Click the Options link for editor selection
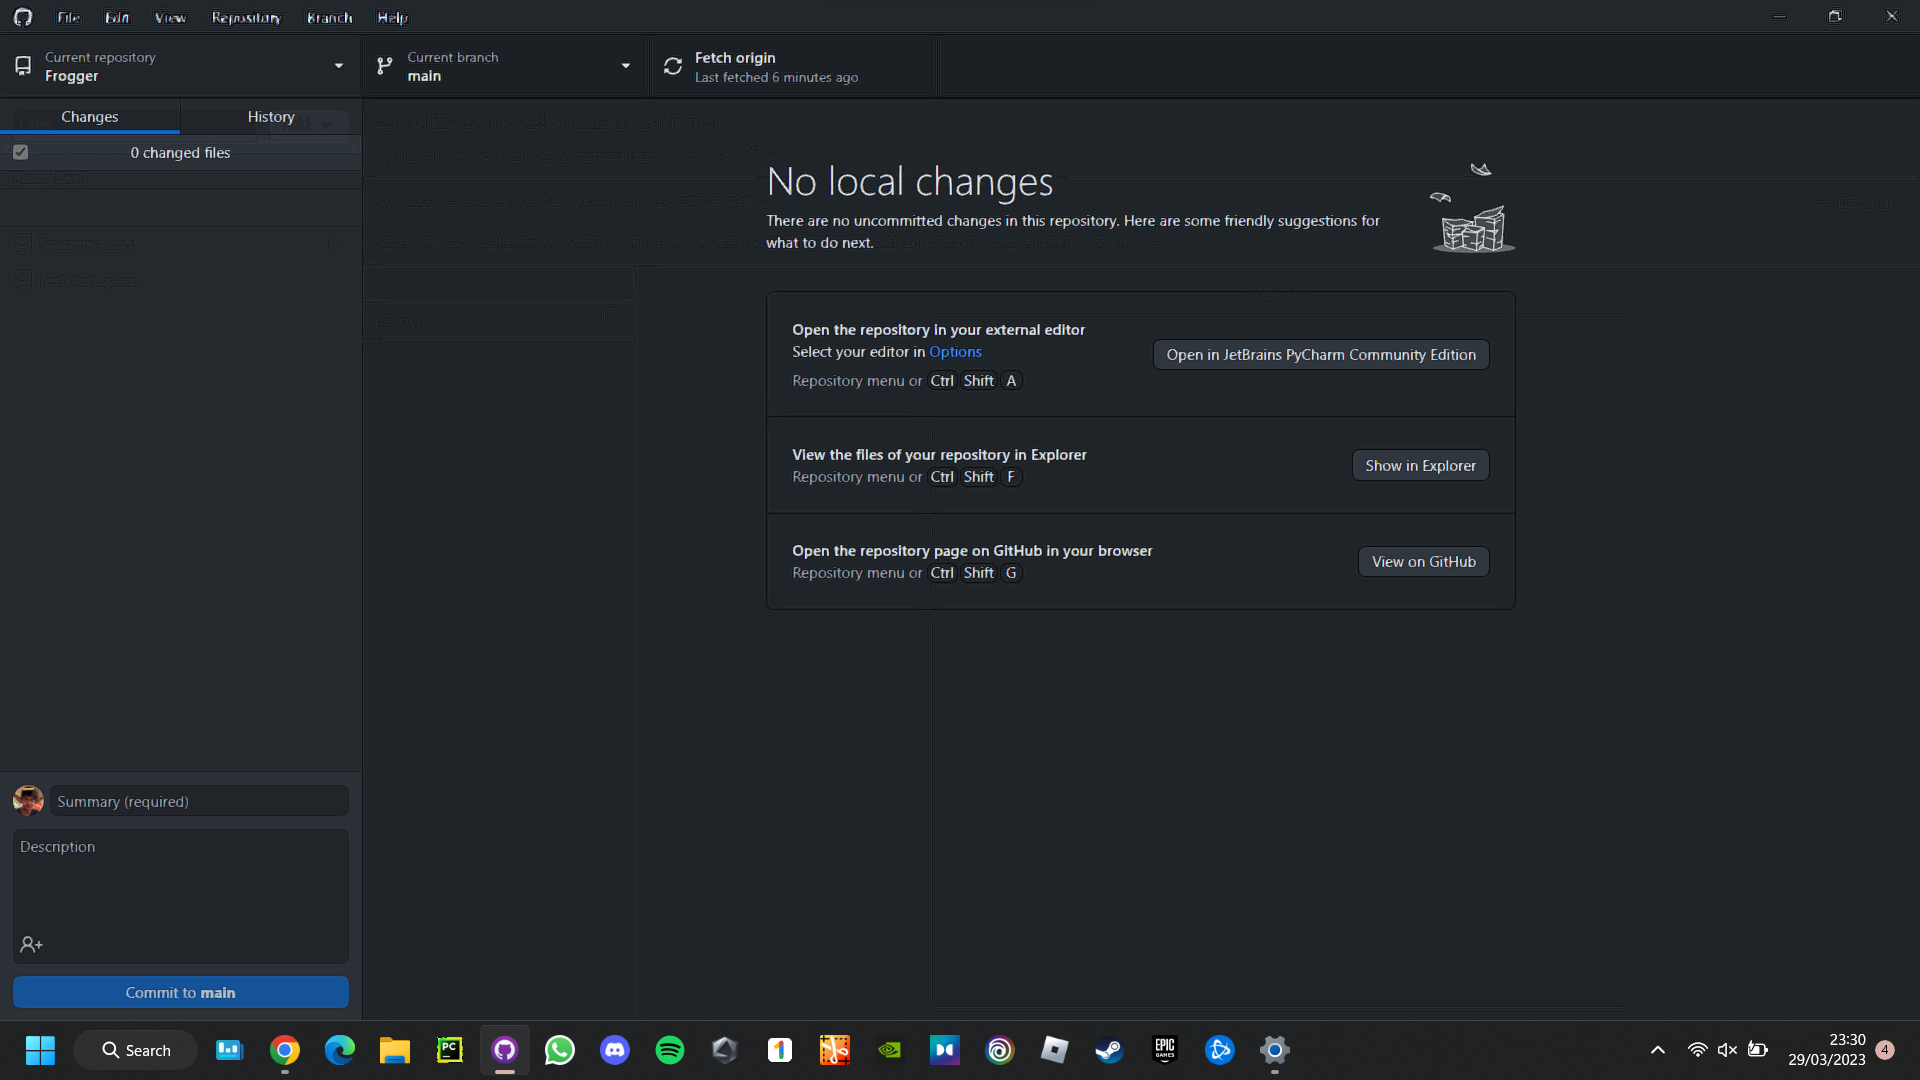Image resolution: width=1920 pixels, height=1080 pixels. click(955, 352)
